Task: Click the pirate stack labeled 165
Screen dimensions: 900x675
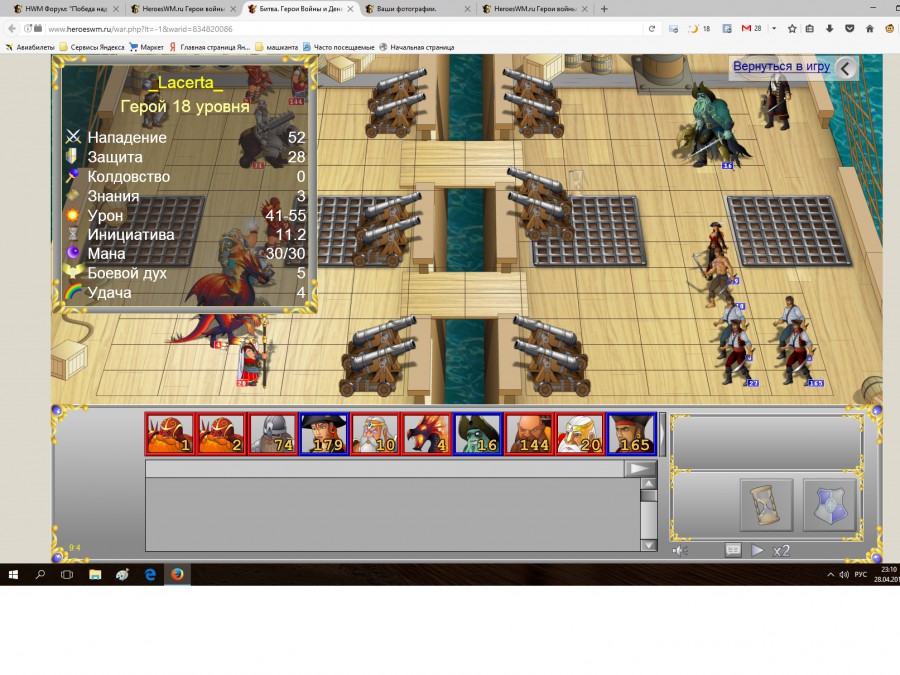Action: click(x=799, y=353)
